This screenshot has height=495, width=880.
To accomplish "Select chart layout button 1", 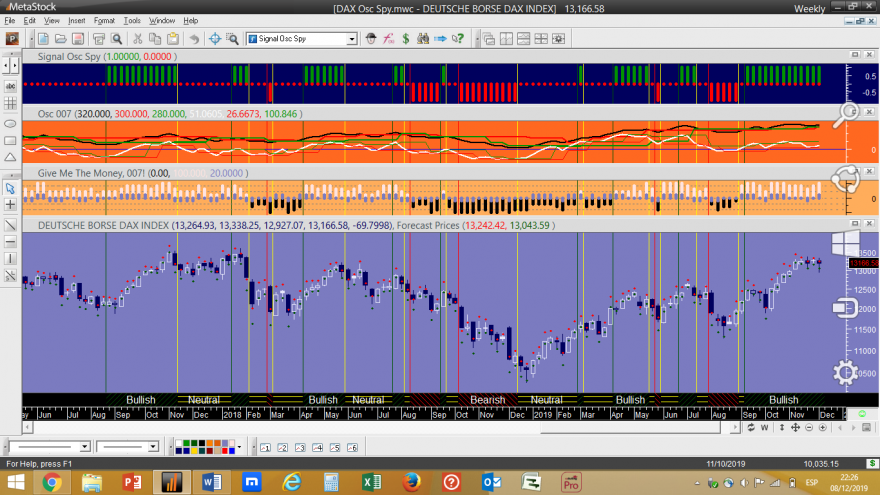I will pyautogui.click(x=265, y=447).
